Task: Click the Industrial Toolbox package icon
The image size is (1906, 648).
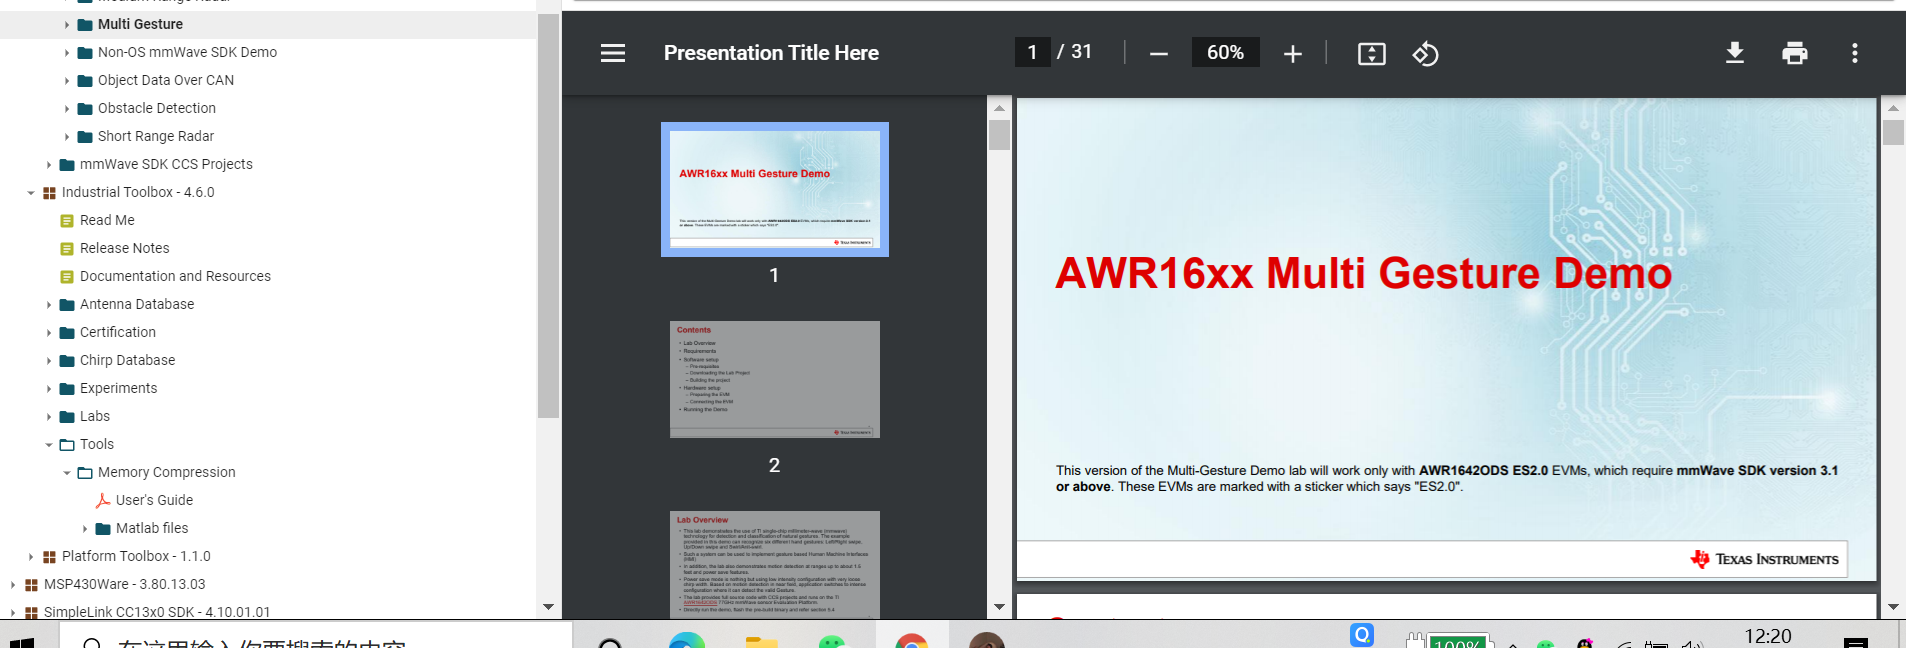Action: click(x=49, y=193)
